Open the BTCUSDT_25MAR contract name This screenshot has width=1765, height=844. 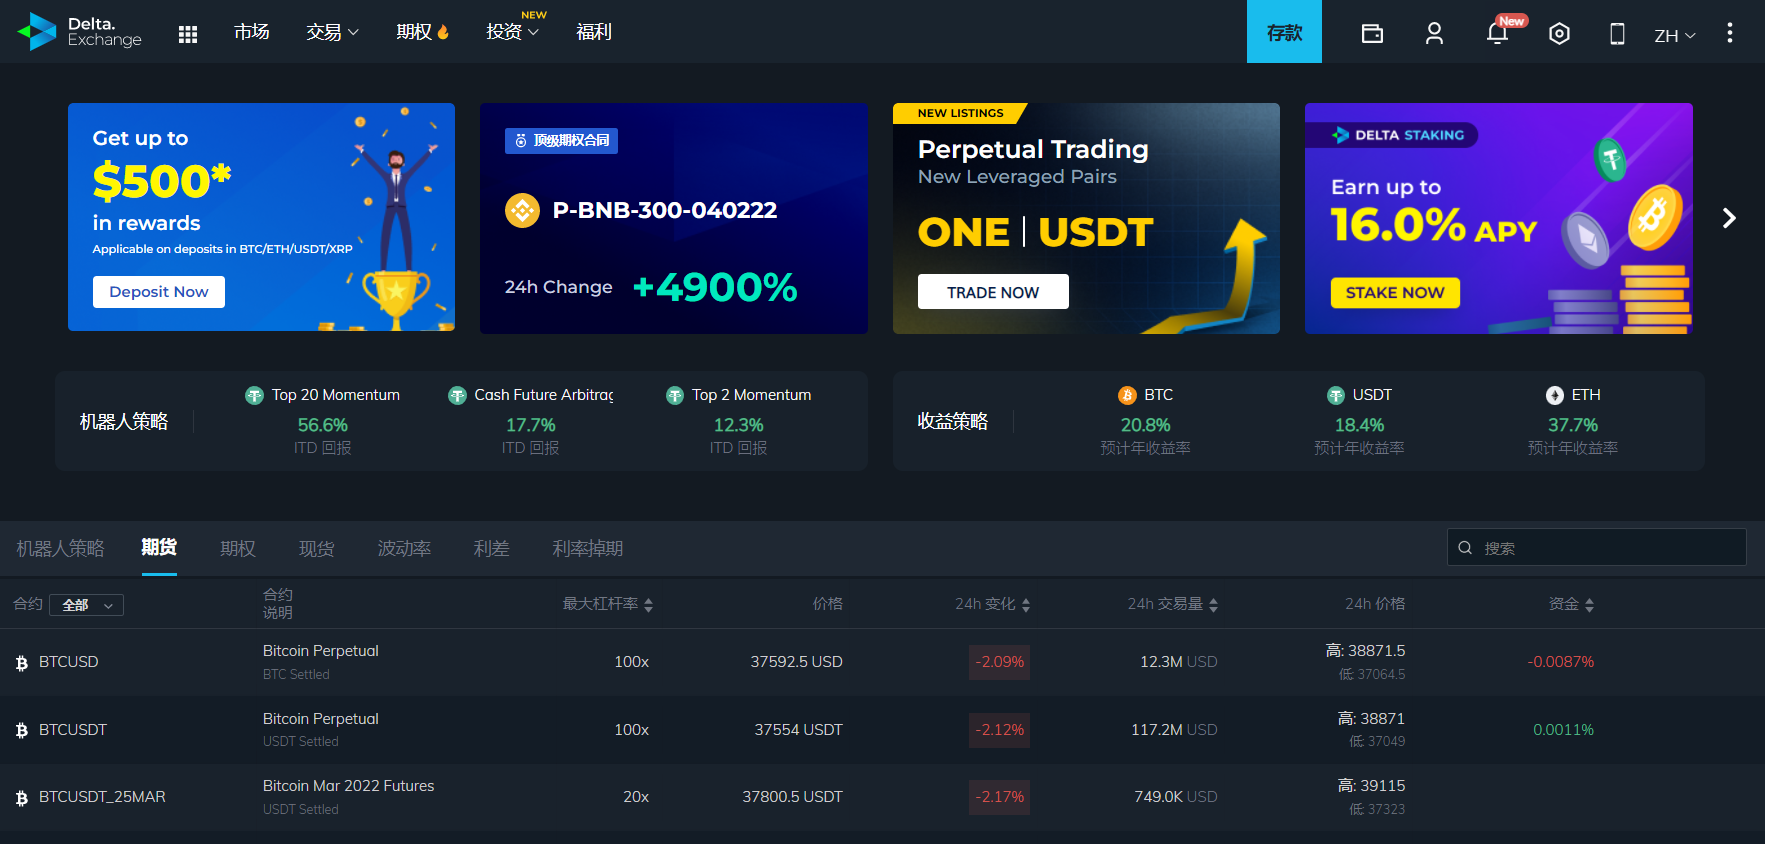(x=102, y=797)
